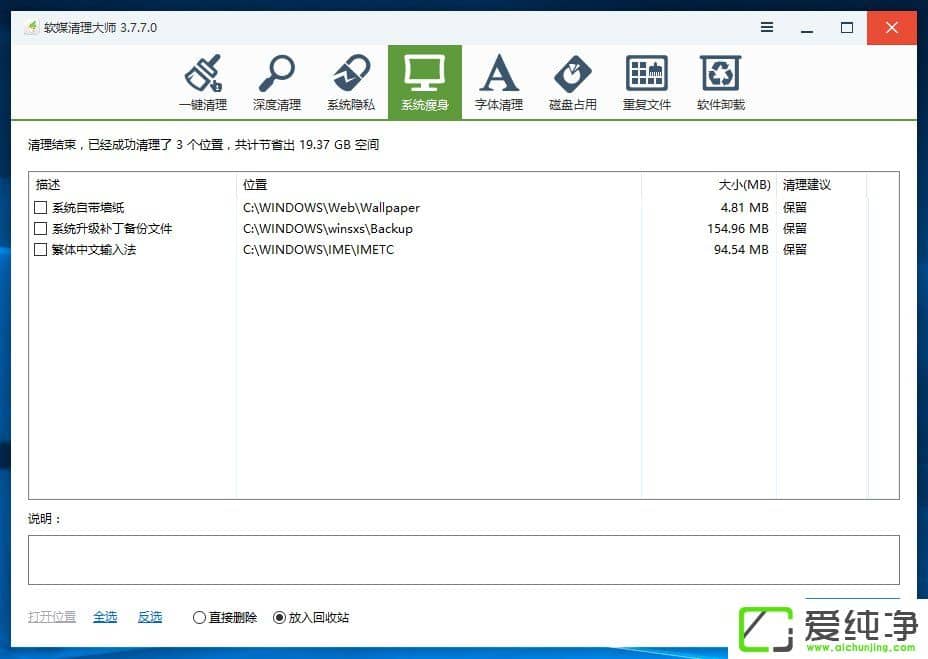Check the 系统升级补丁备份文件 checkbox
Viewport: 928px width, 659px height.
40,228
